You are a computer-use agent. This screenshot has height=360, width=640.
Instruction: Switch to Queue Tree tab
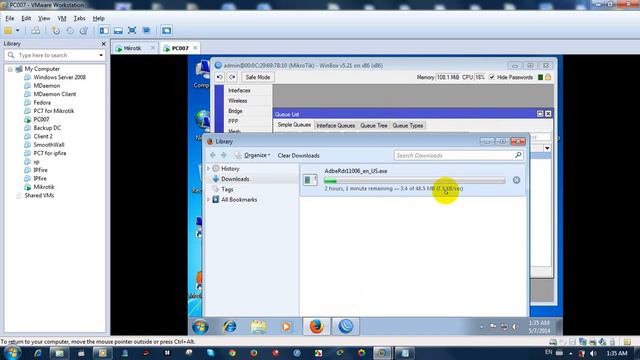click(373, 125)
